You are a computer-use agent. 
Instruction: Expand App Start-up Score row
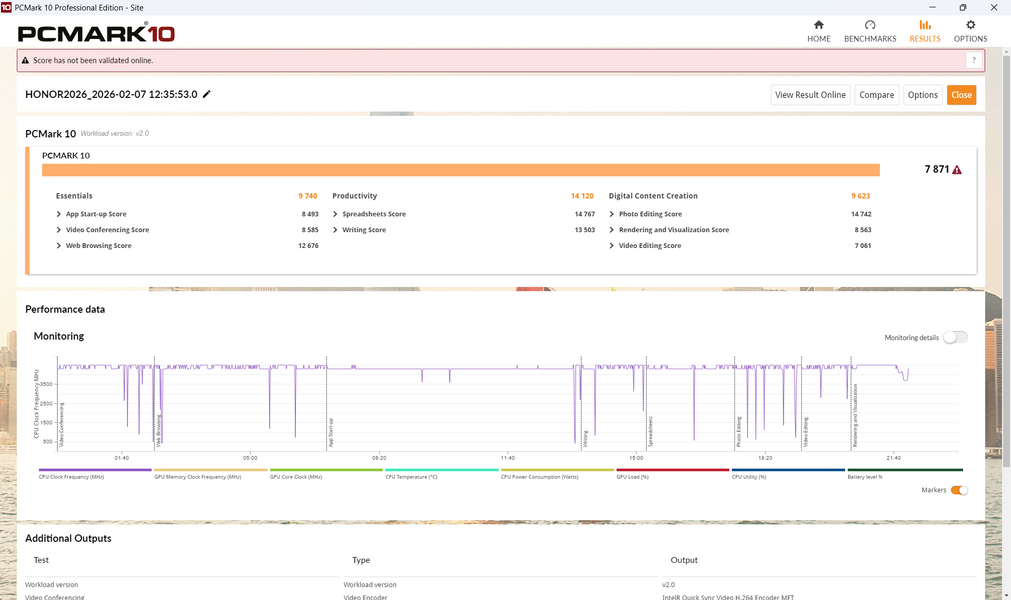point(59,214)
